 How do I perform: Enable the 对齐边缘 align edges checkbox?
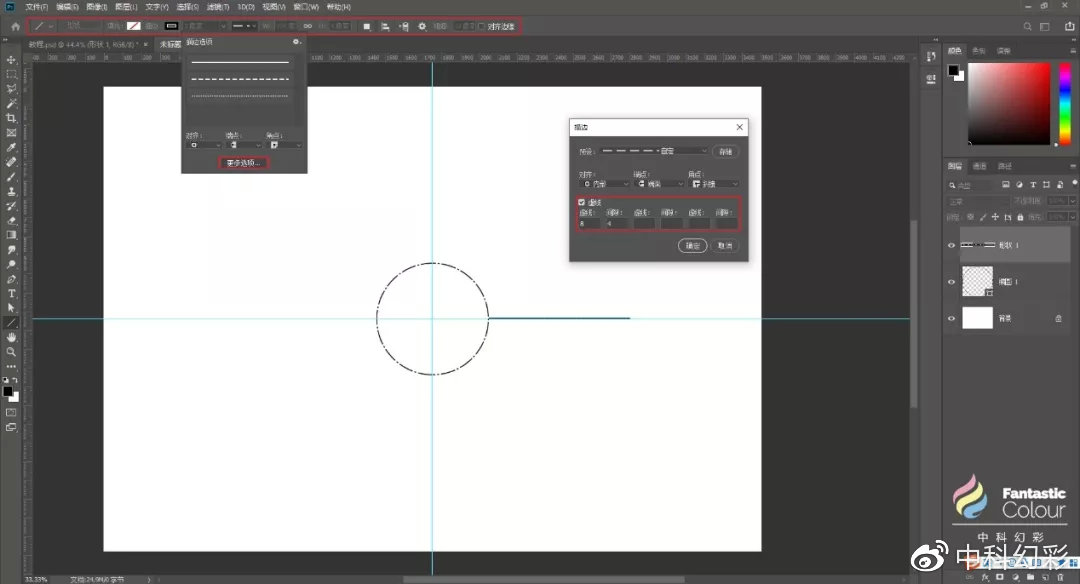pos(481,26)
